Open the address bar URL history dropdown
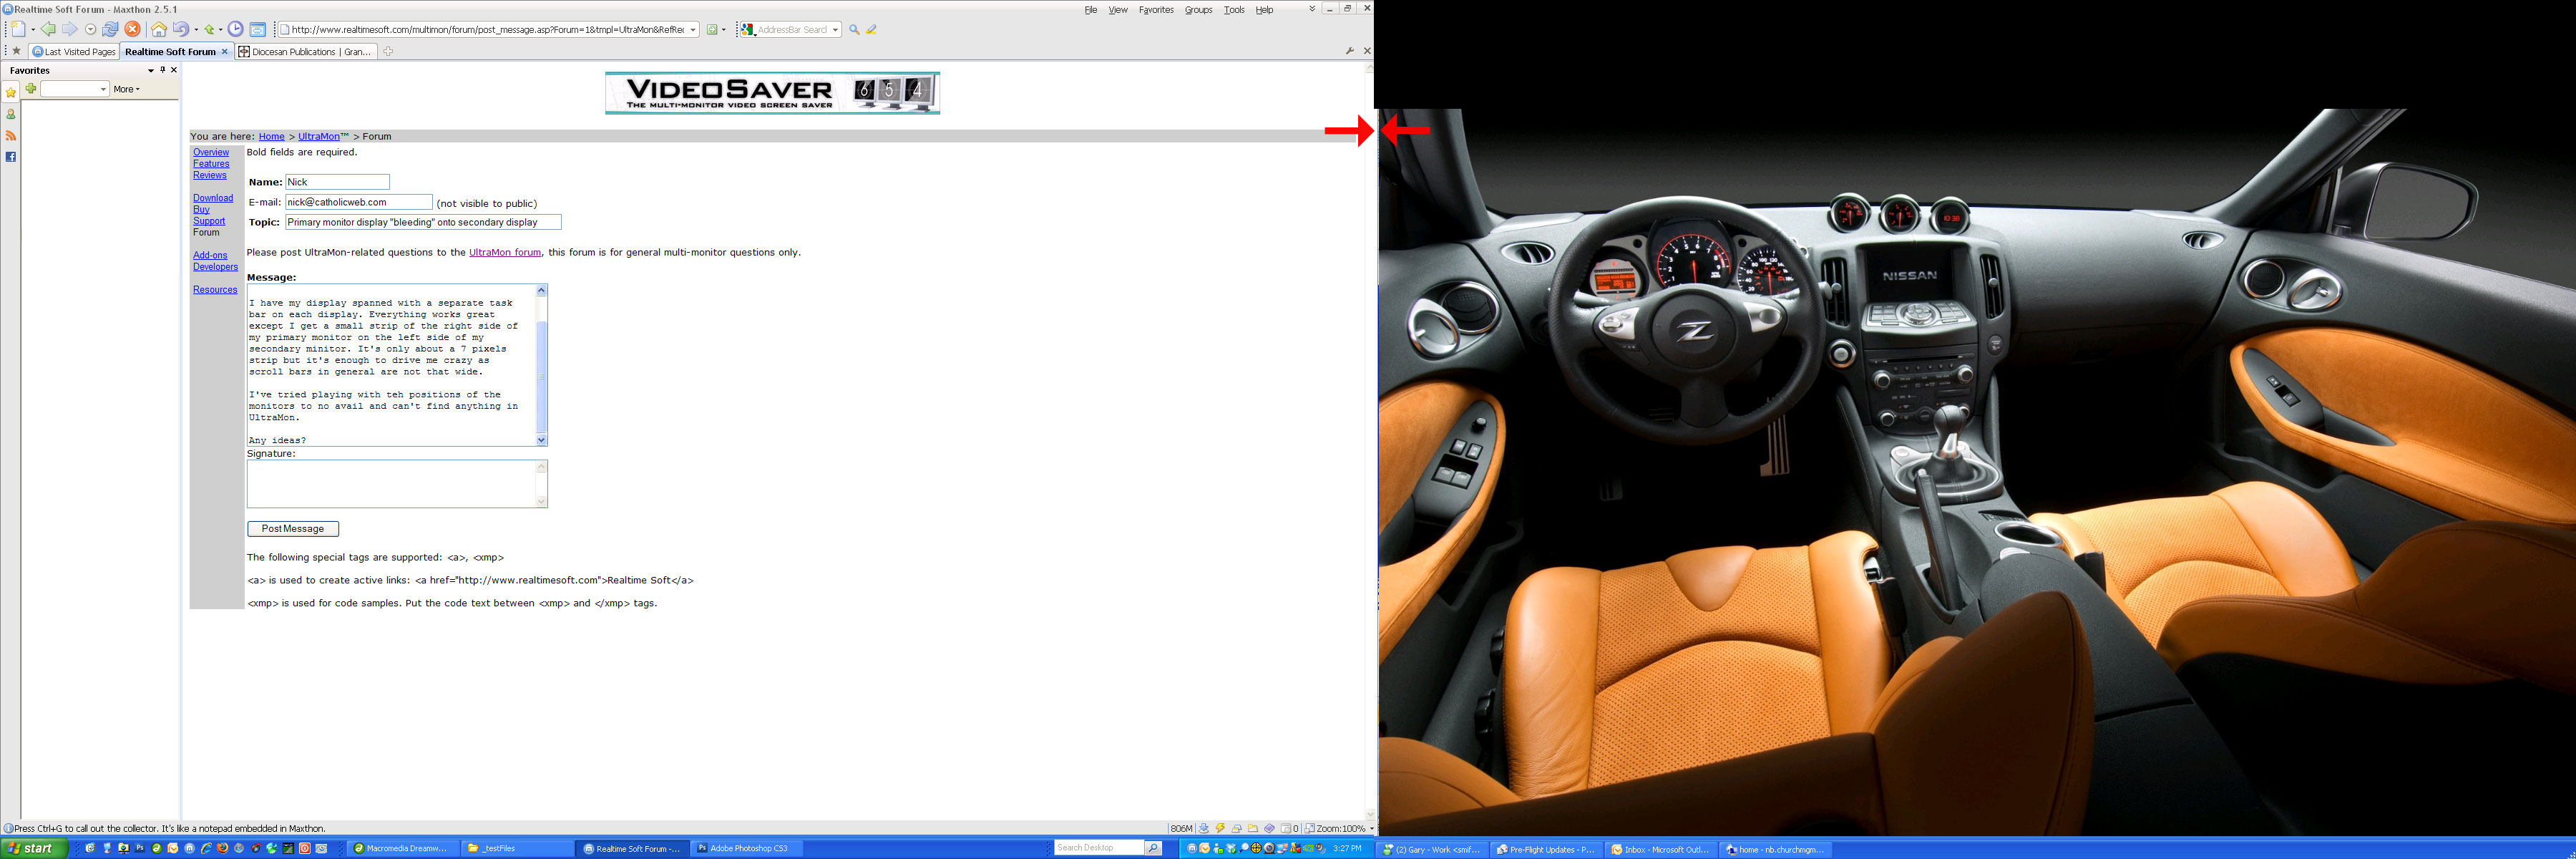 click(693, 29)
